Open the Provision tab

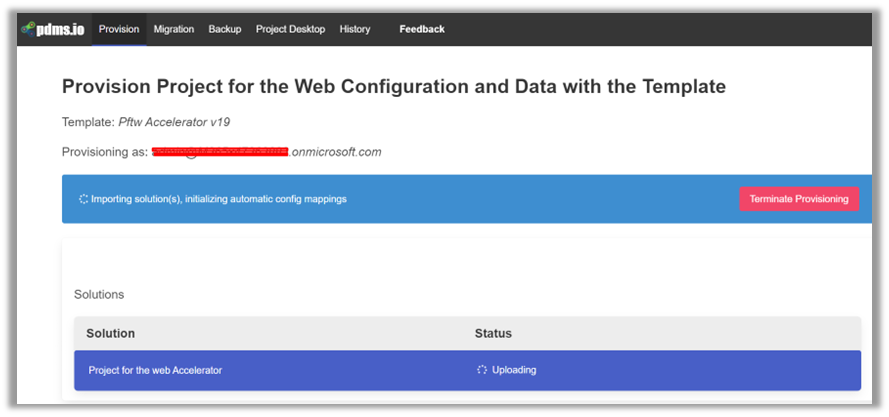[x=119, y=29]
